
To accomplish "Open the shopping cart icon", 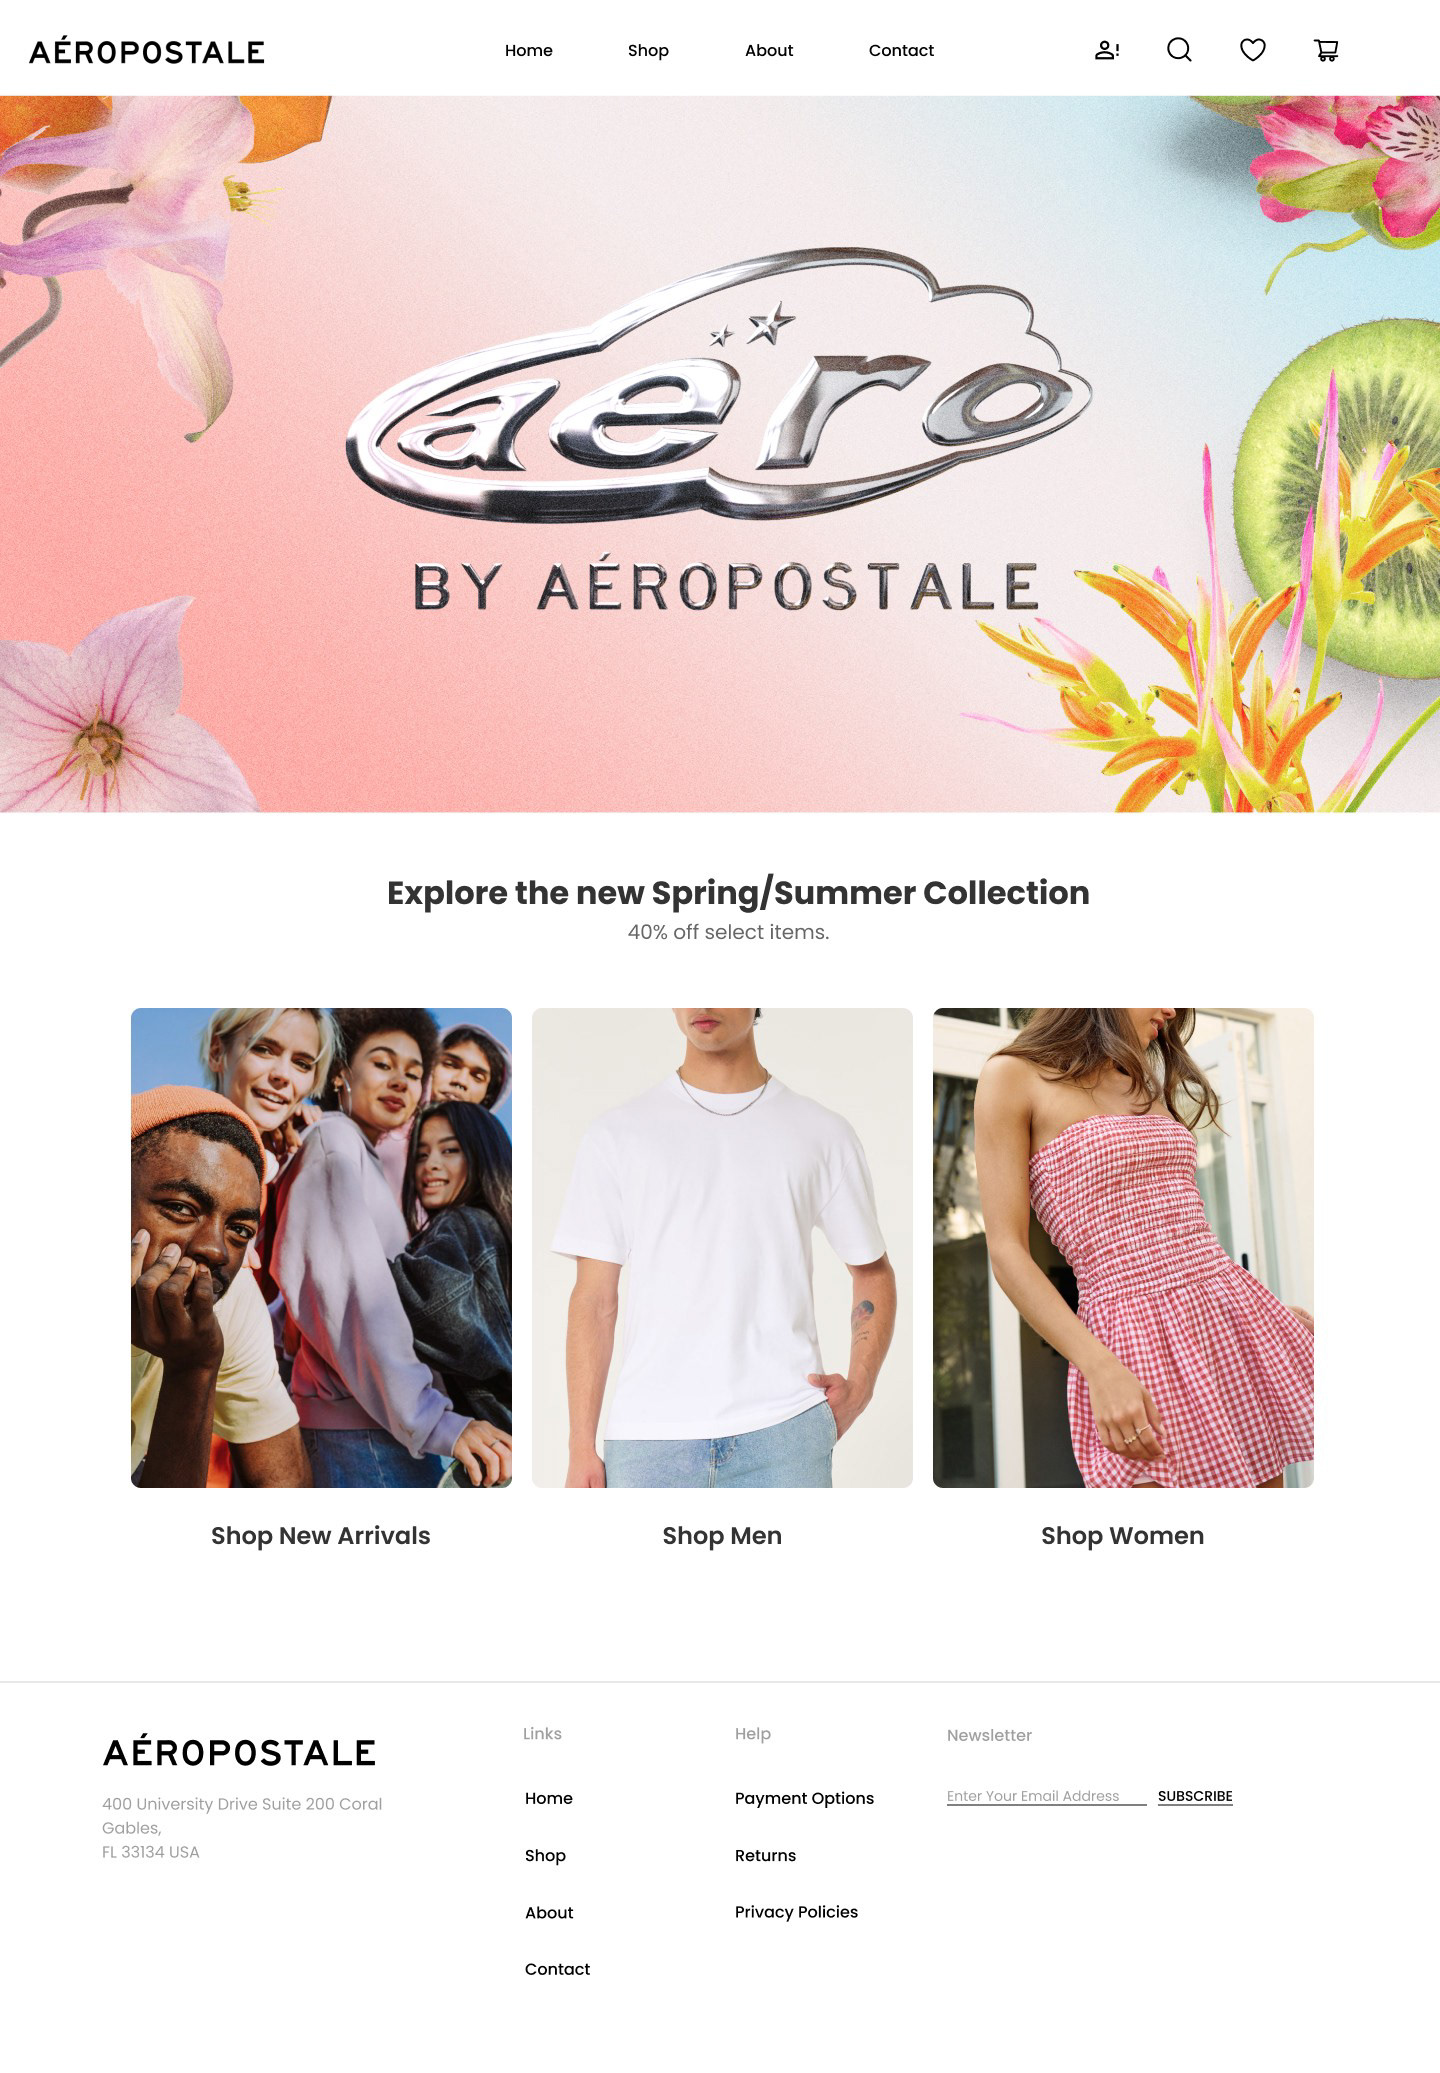I will tap(1326, 50).
